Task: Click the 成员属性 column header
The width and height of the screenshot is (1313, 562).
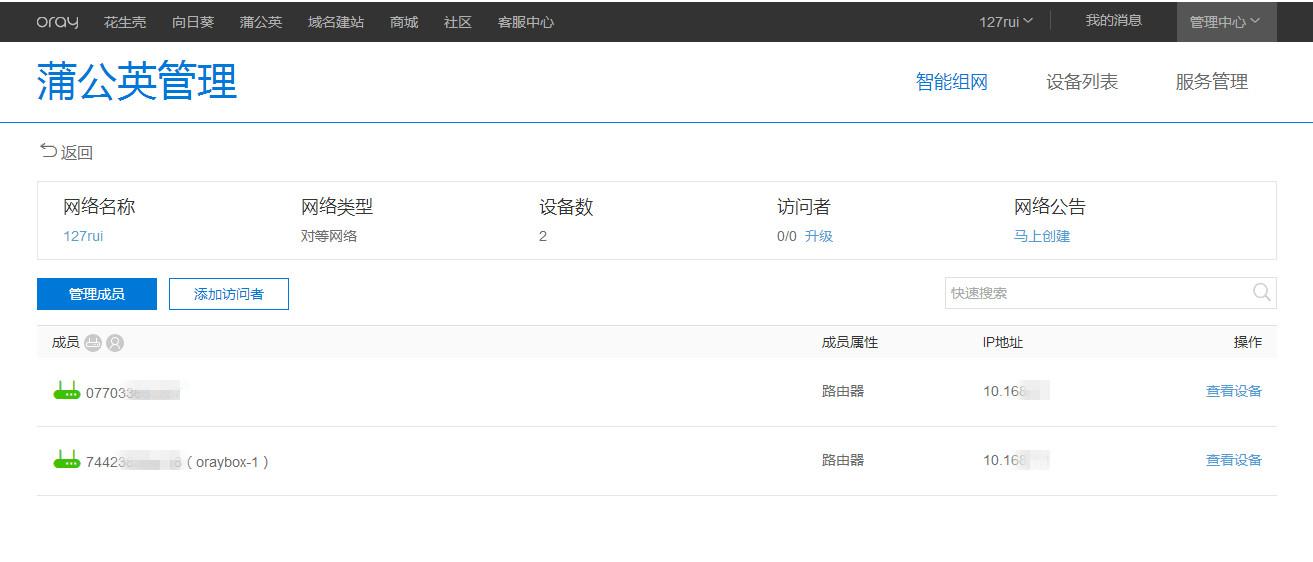Action: point(850,342)
